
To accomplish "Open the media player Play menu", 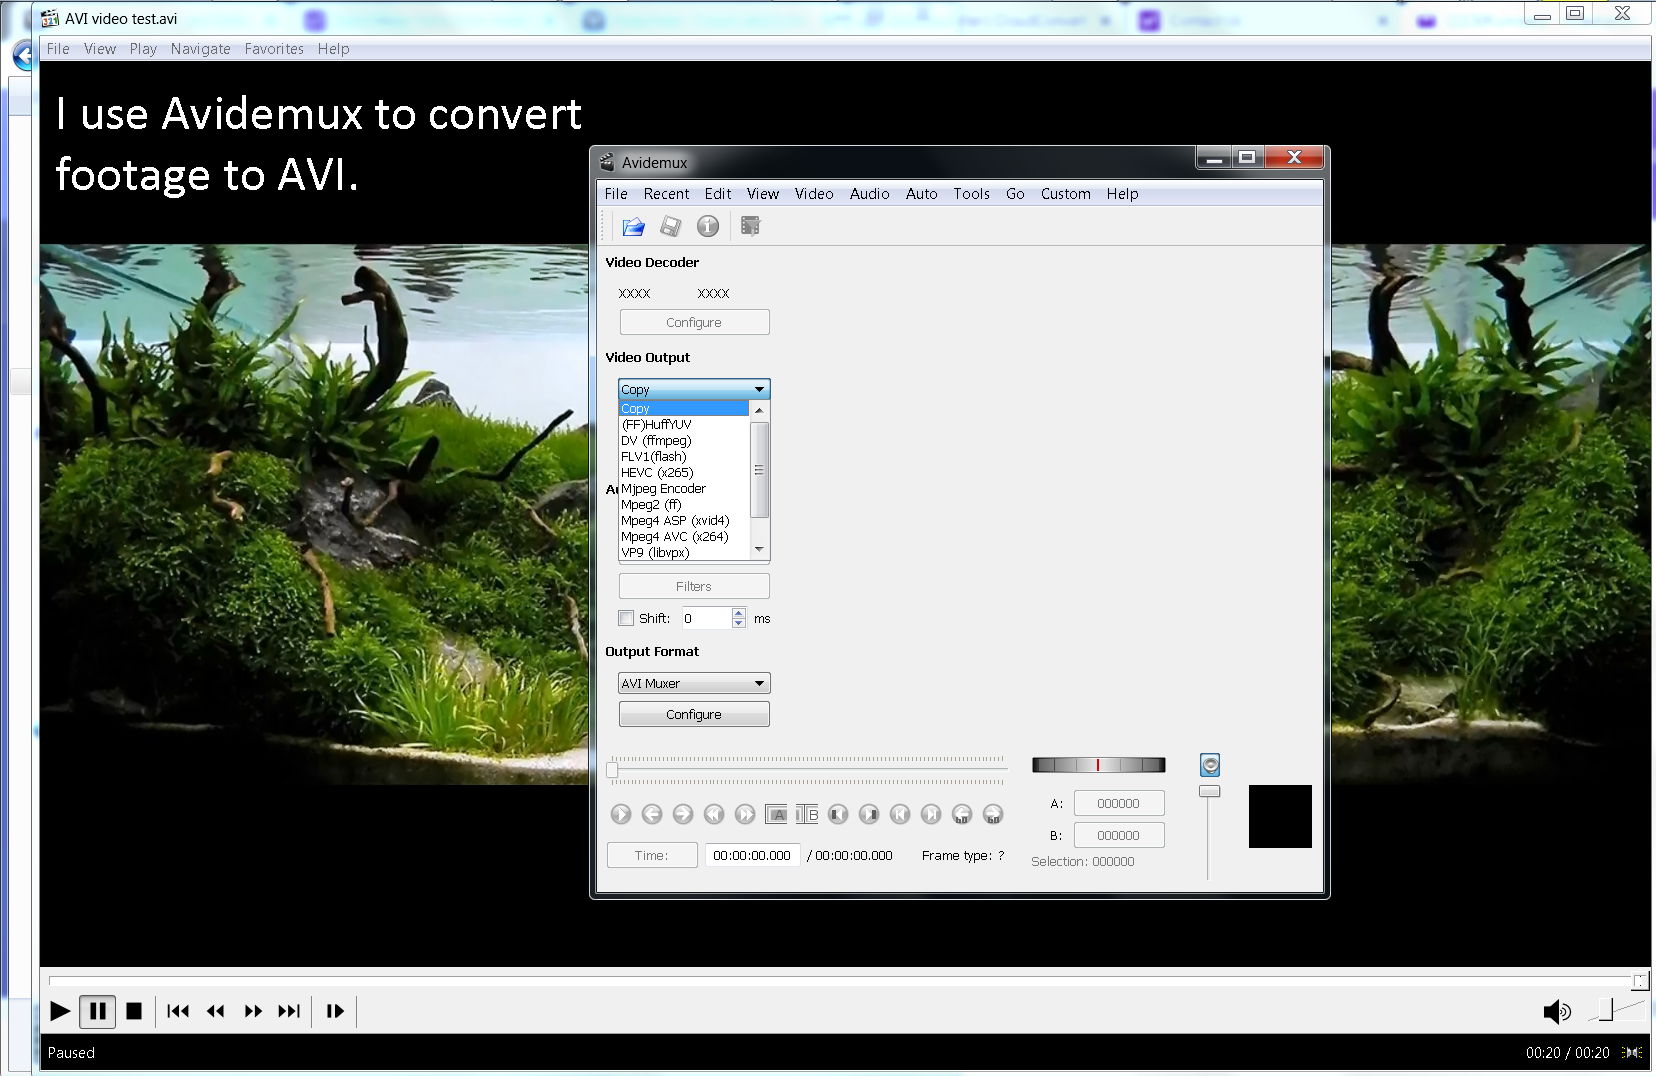I will (143, 49).
